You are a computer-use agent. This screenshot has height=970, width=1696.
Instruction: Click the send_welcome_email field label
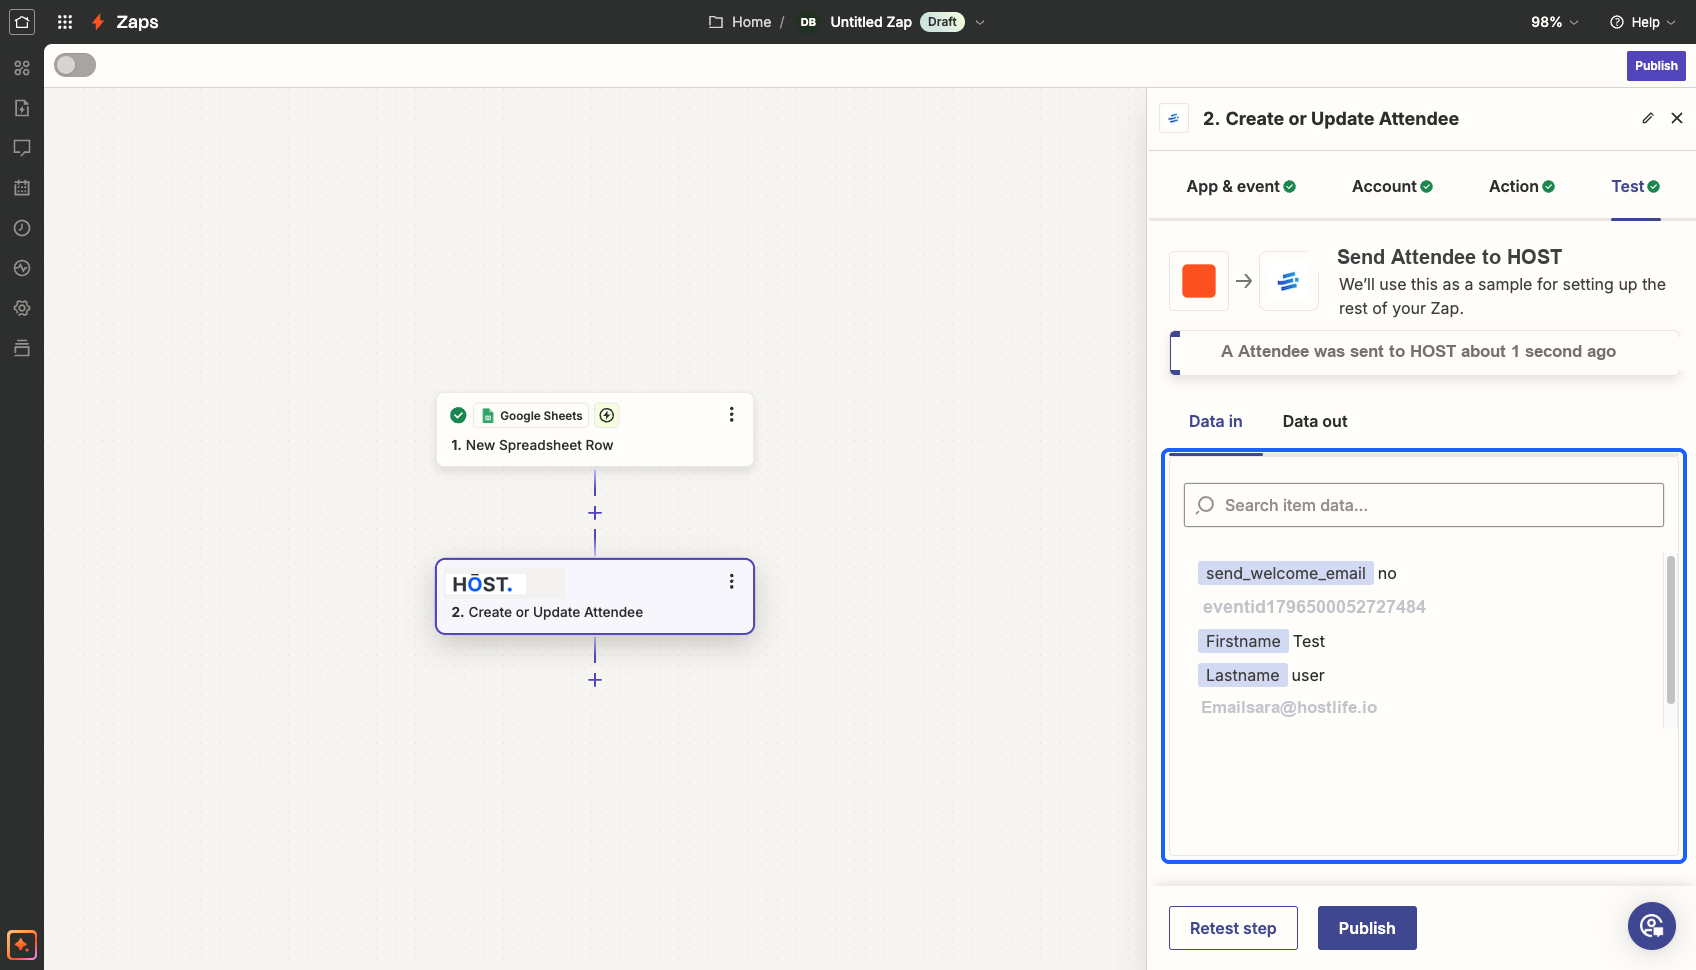tap(1285, 573)
